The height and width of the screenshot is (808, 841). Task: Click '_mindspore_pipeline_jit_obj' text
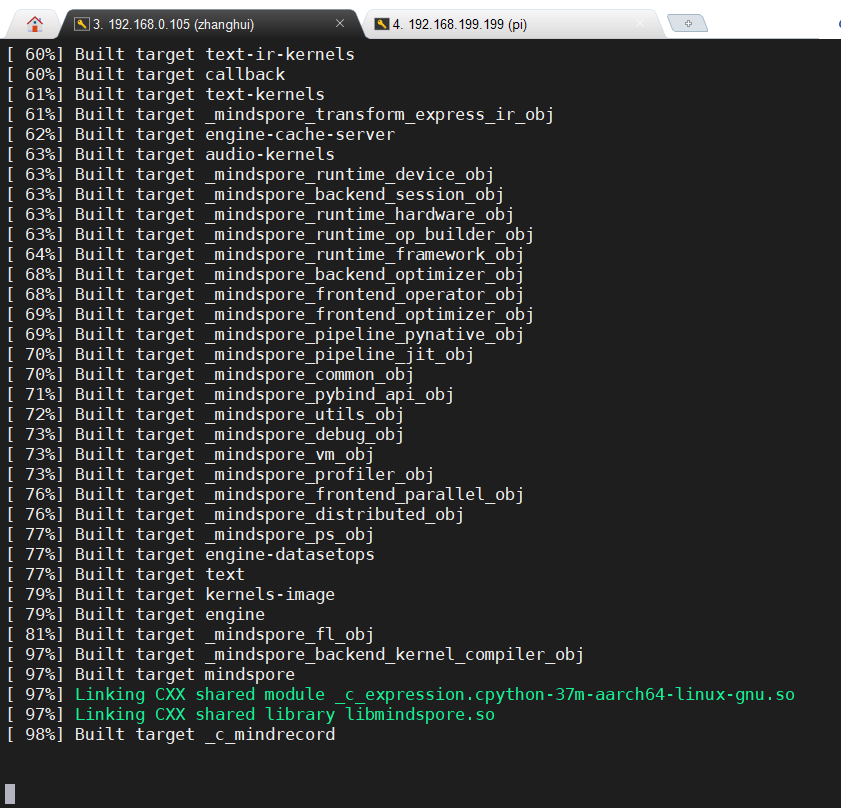point(340,355)
